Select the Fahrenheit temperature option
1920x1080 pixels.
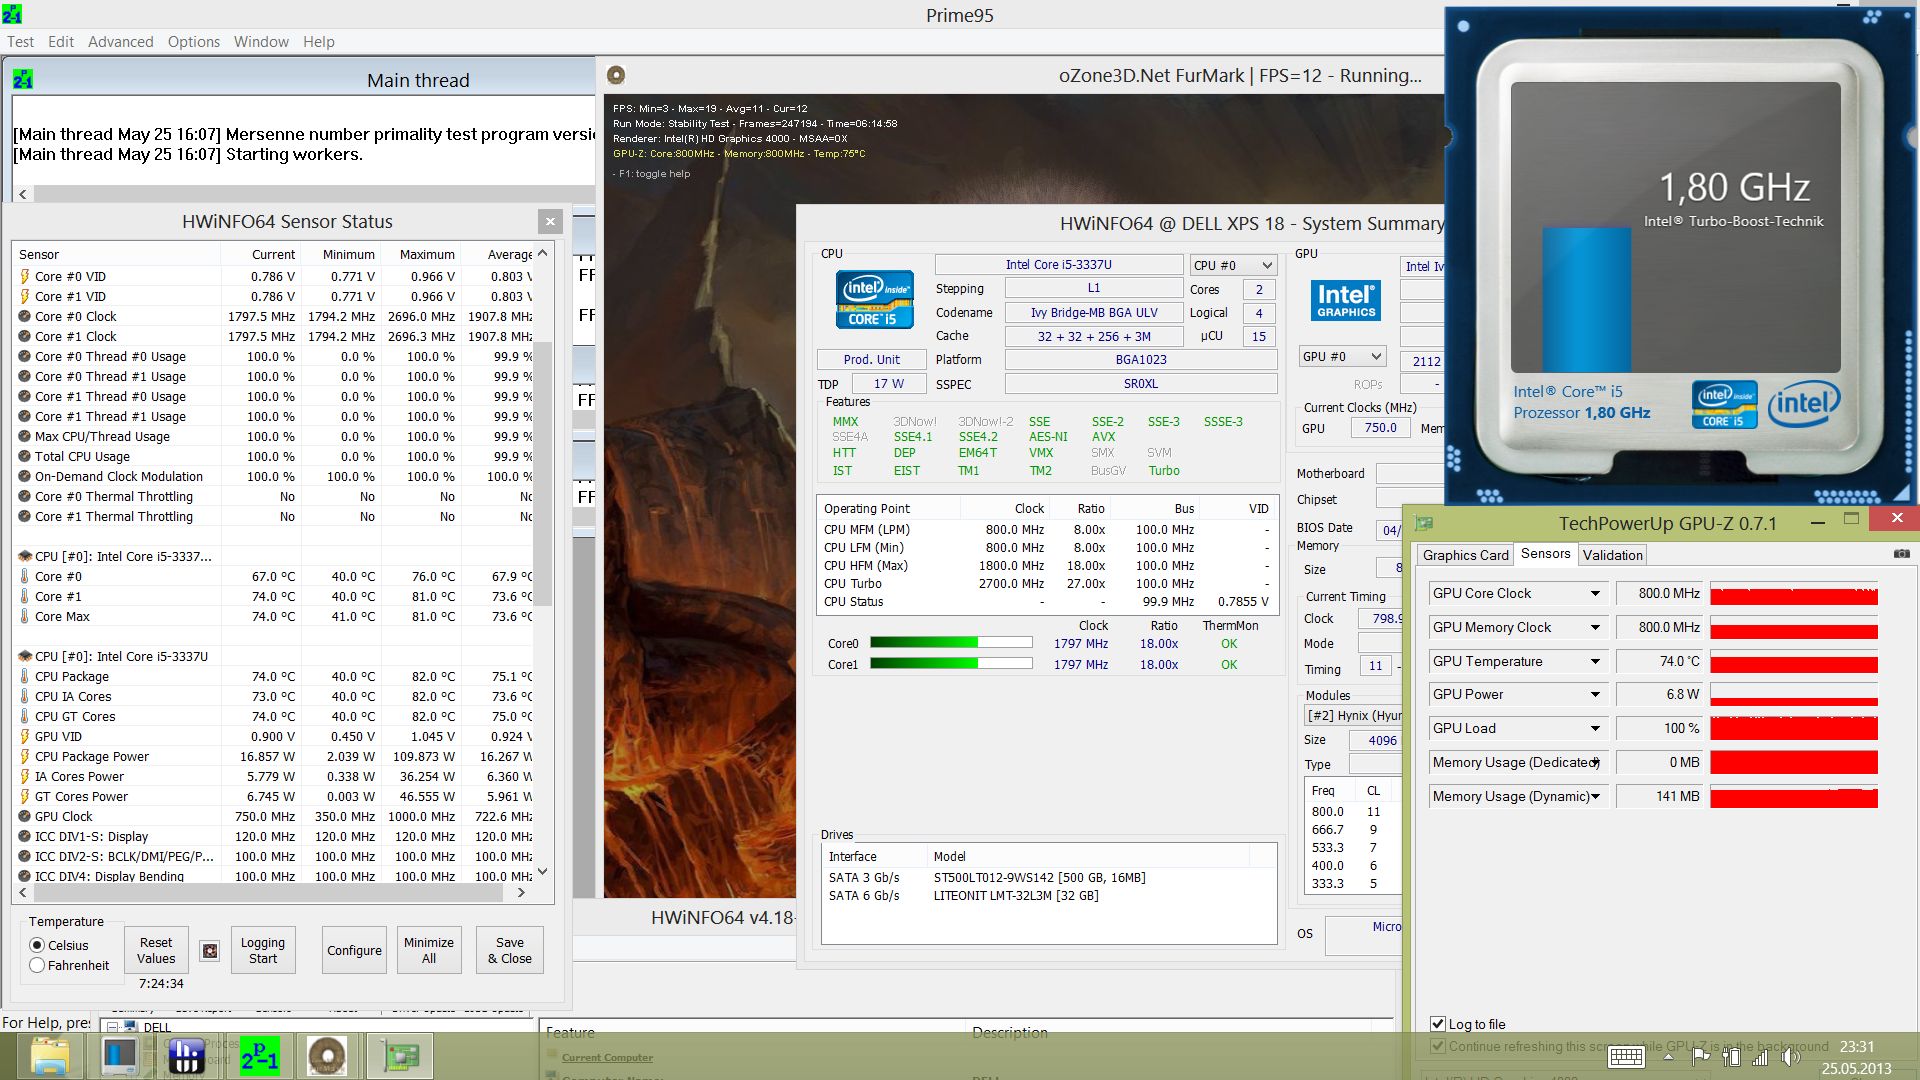click(37, 965)
